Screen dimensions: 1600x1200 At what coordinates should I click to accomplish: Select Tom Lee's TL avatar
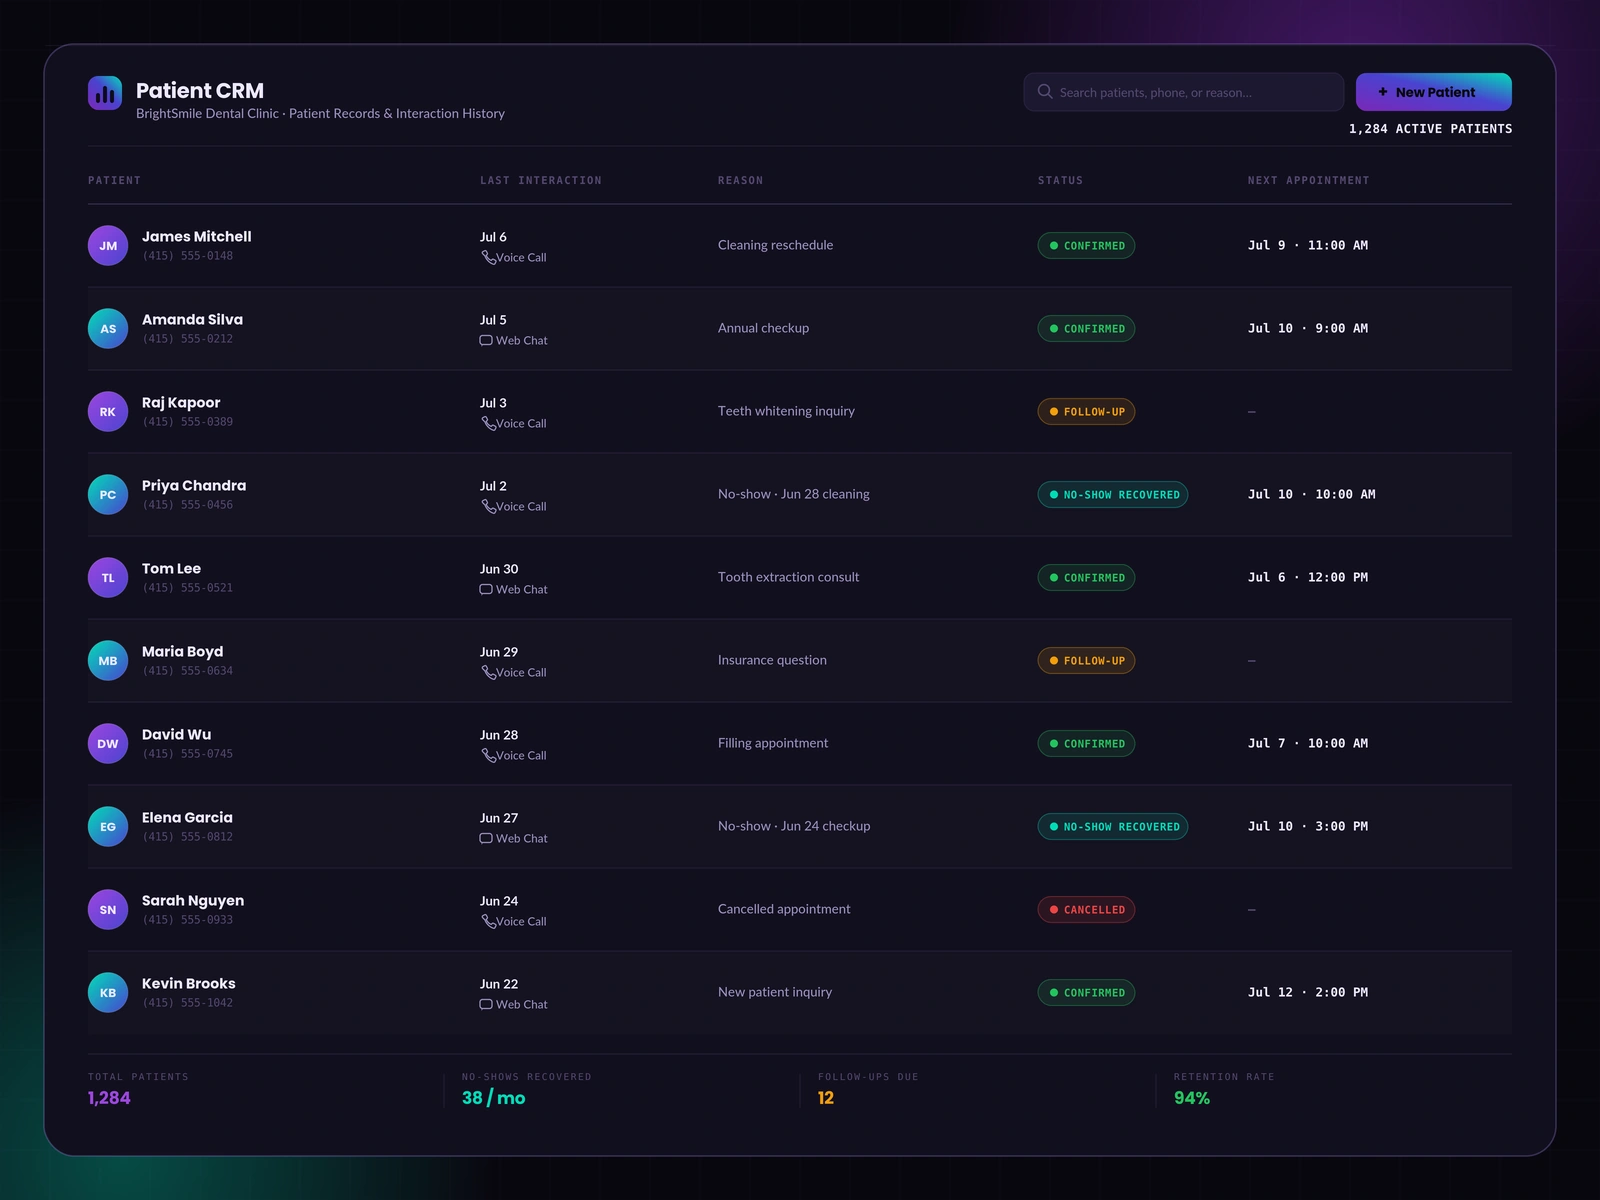pos(108,578)
